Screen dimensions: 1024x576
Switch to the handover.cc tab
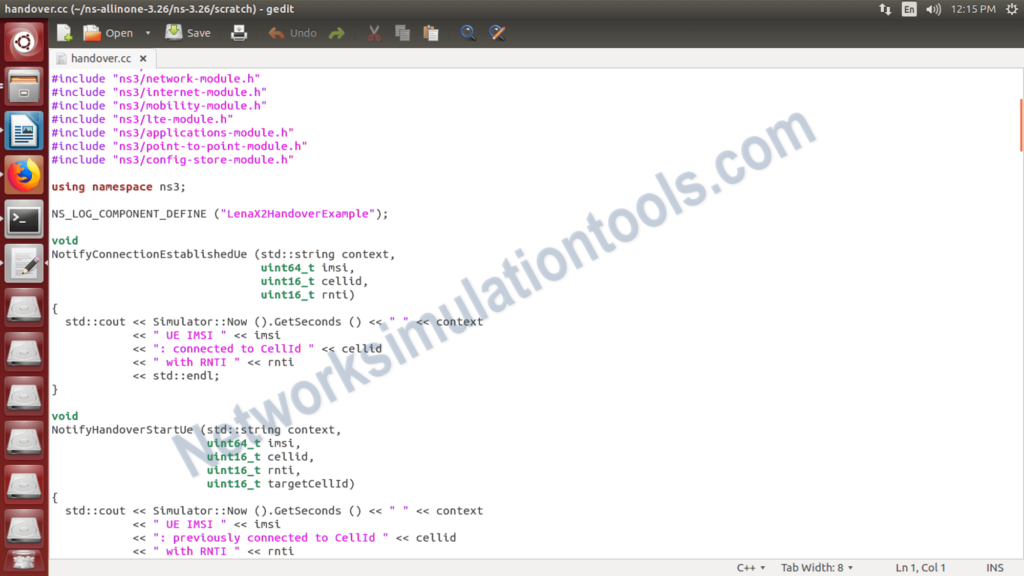(x=97, y=58)
